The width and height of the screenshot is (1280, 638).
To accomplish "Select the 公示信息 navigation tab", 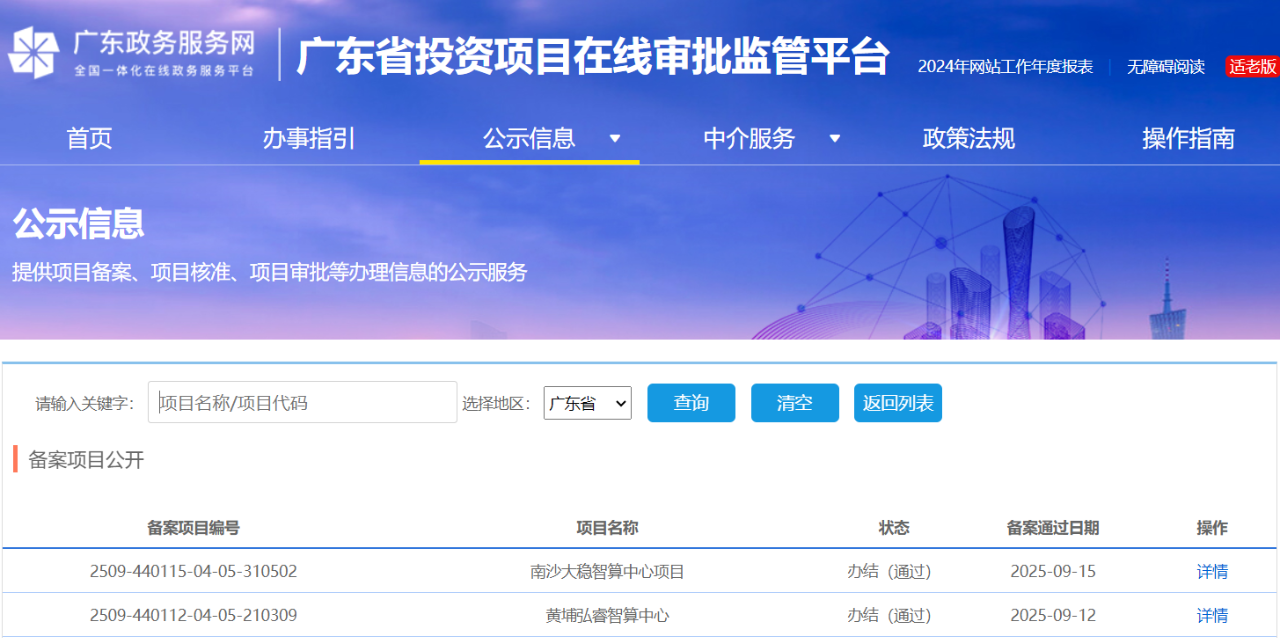I will pyautogui.click(x=529, y=139).
